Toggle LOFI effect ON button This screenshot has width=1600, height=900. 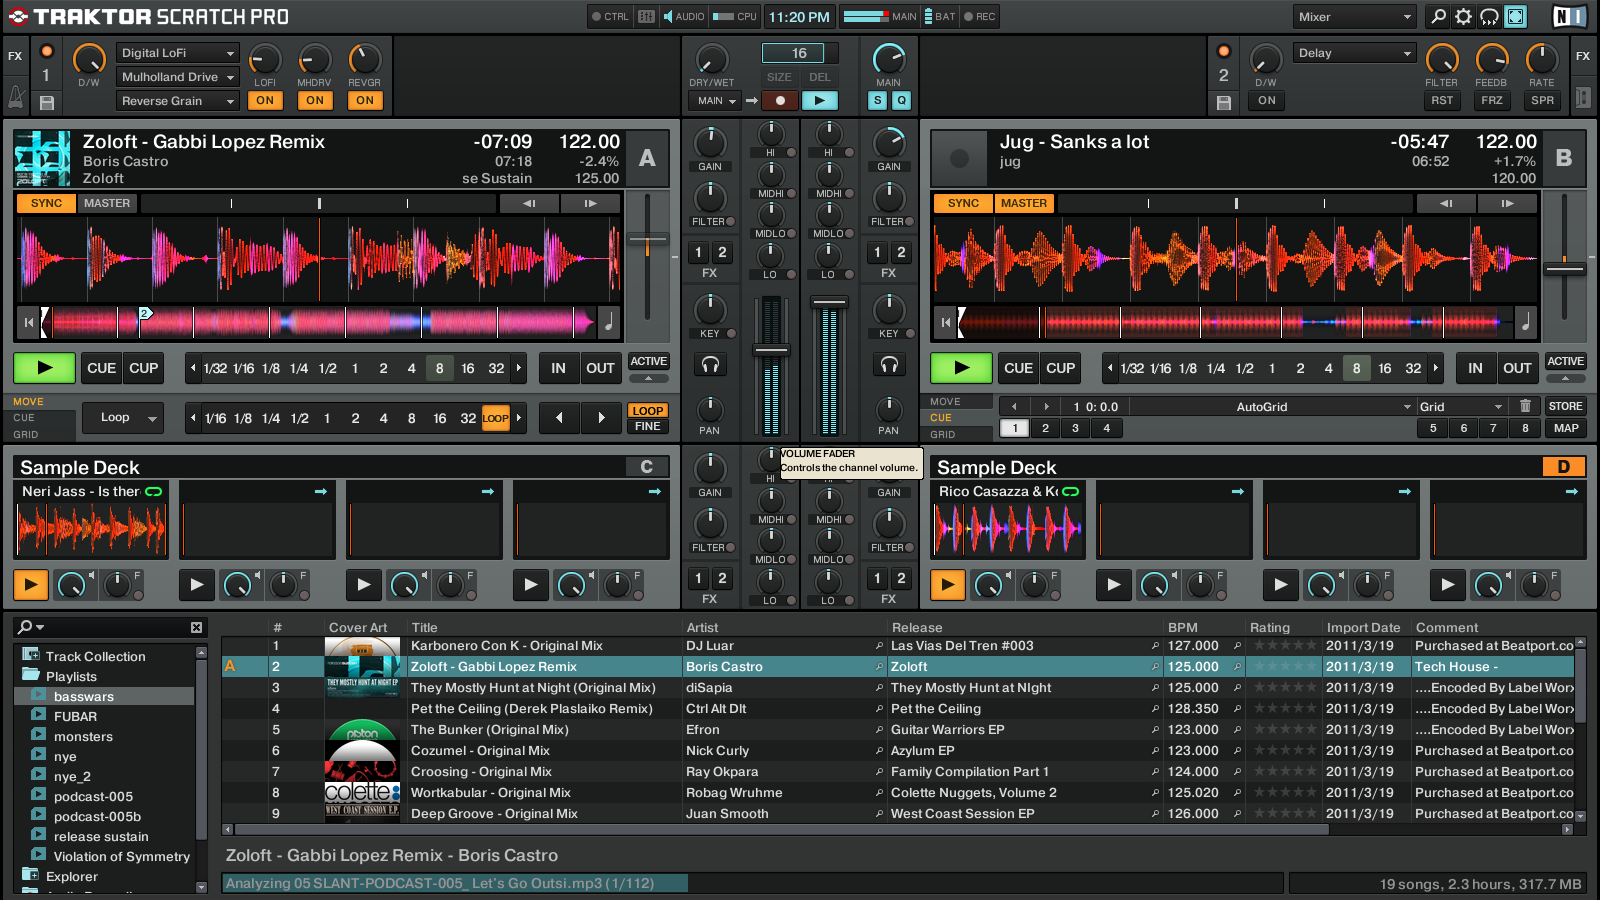click(x=265, y=100)
